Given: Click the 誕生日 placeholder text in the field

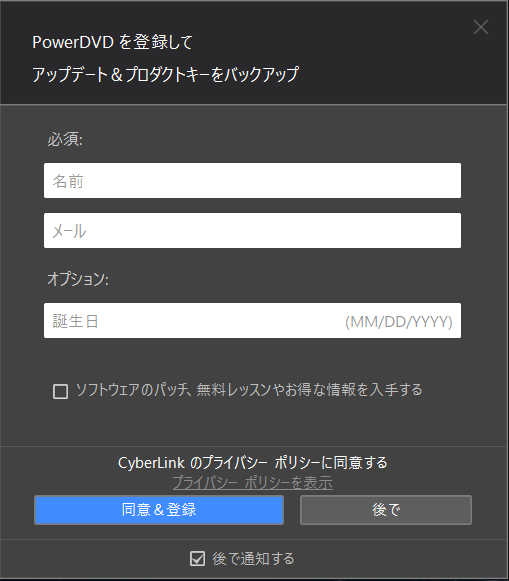Looking at the screenshot, I should point(76,321).
